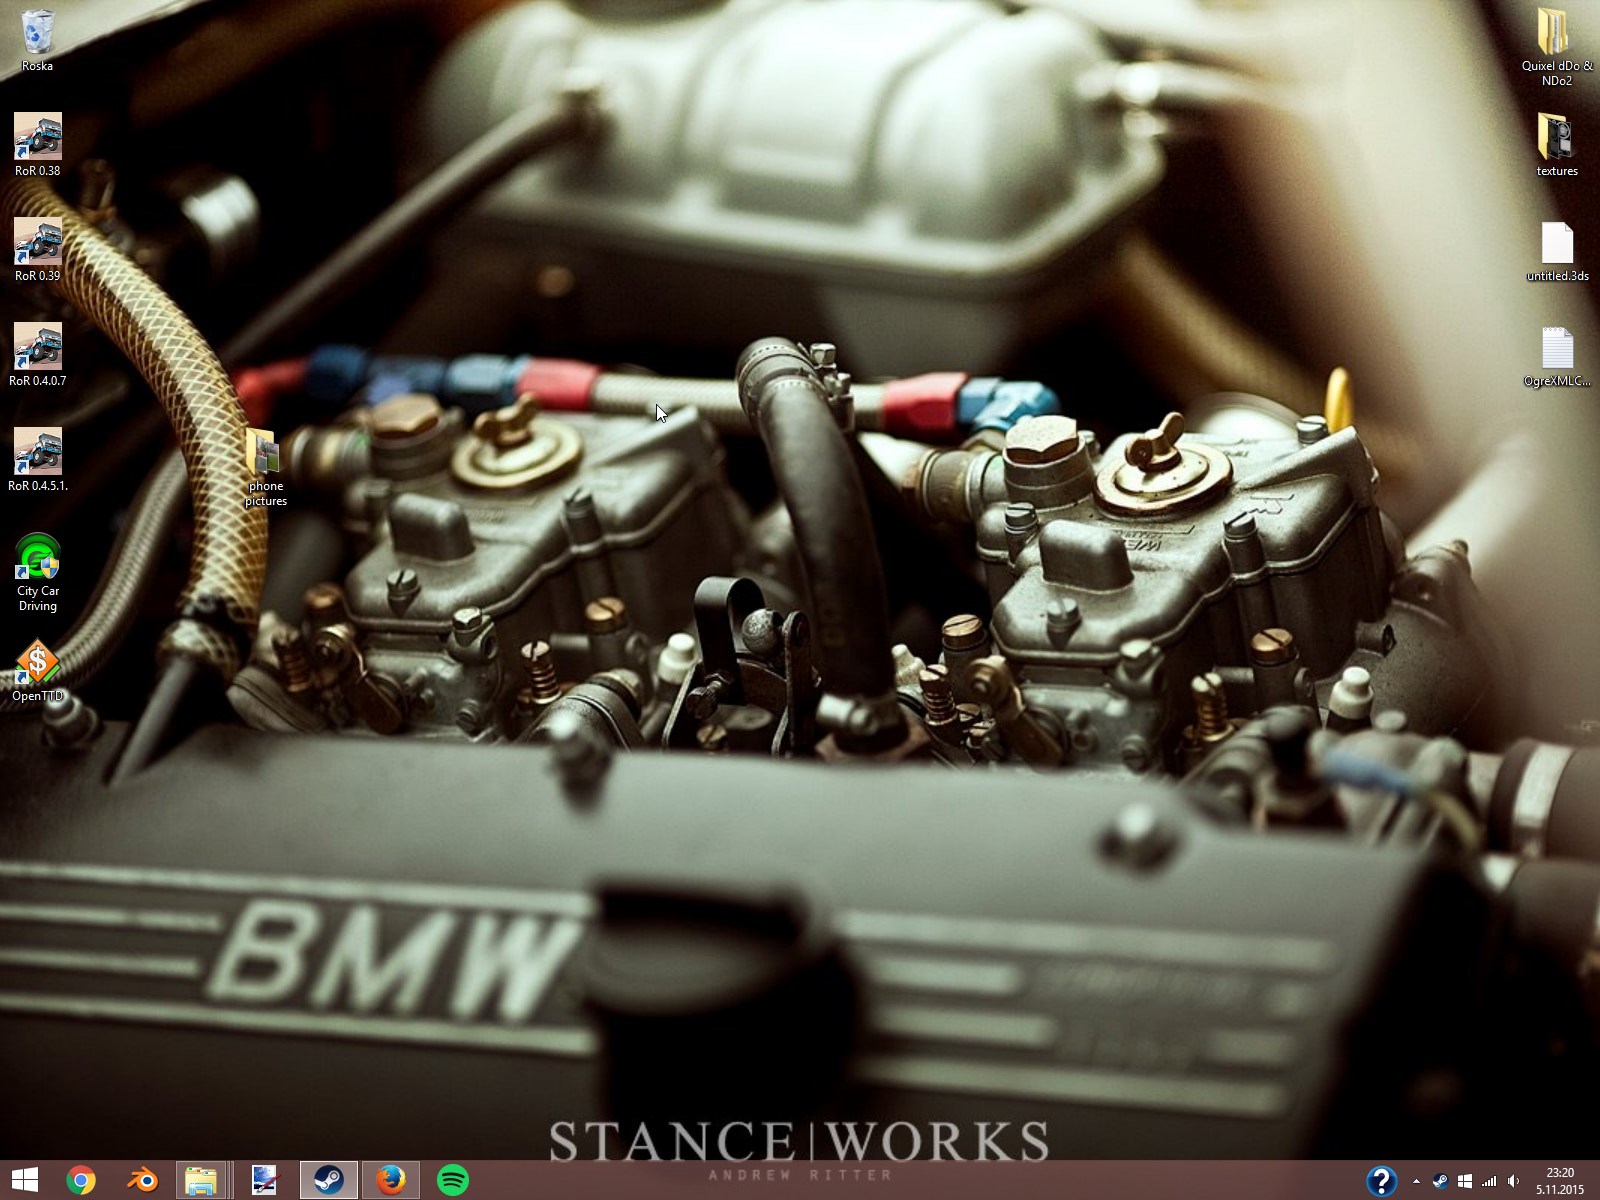Click the blue help question mark icon
Image resolution: width=1600 pixels, height=1200 pixels.
coord(1381,1181)
